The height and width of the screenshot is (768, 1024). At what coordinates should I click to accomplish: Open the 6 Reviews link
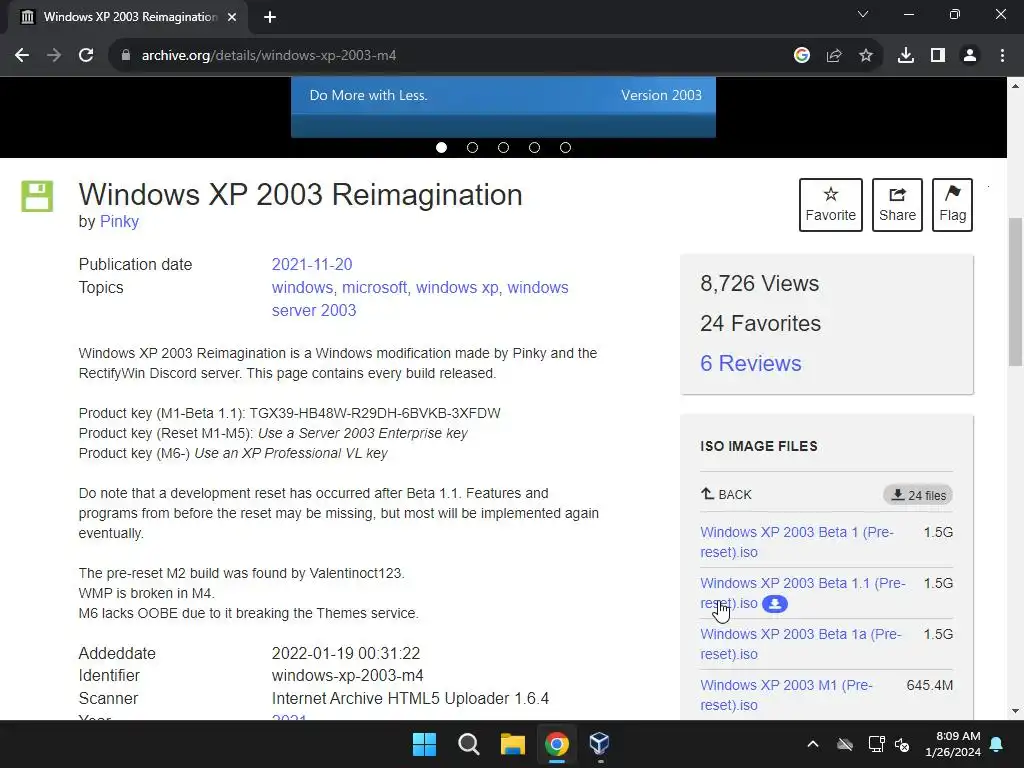(750, 363)
